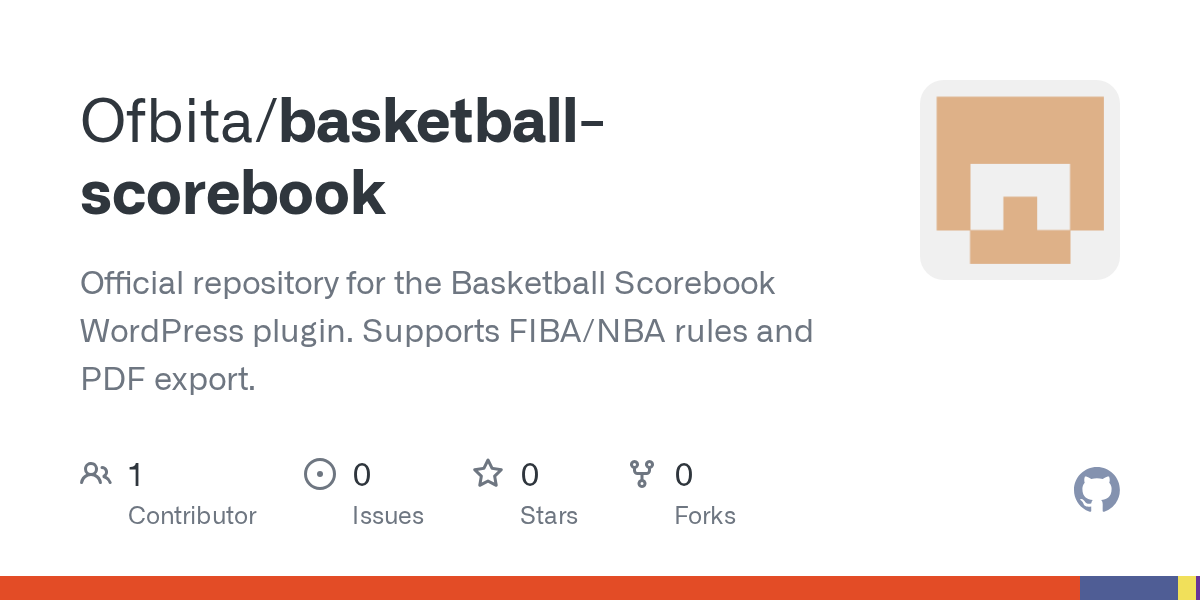This screenshot has width=1200, height=600.
Task: Click the stars count number 0
Action: (530, 474)
